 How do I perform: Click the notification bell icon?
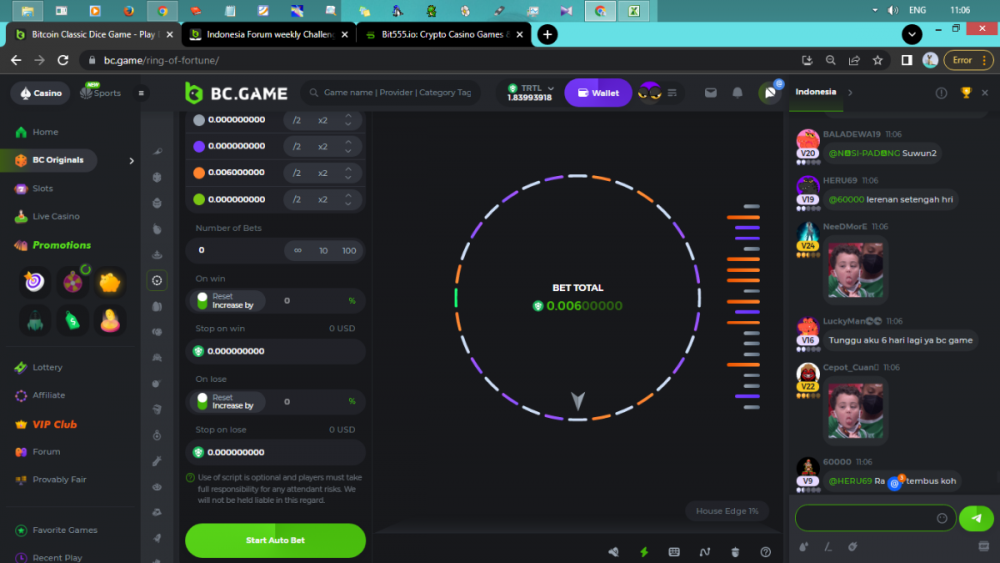tap(738, 93)
